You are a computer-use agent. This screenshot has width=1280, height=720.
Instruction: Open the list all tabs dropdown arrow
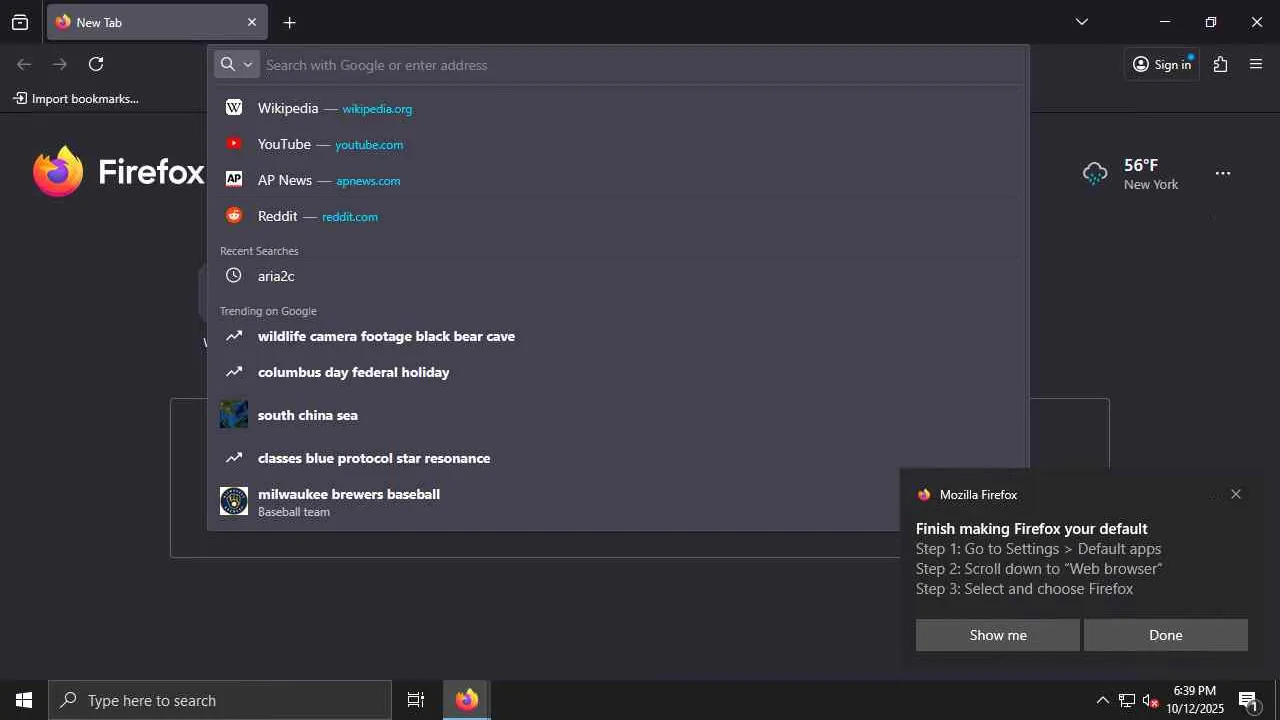pos(1081,22)
